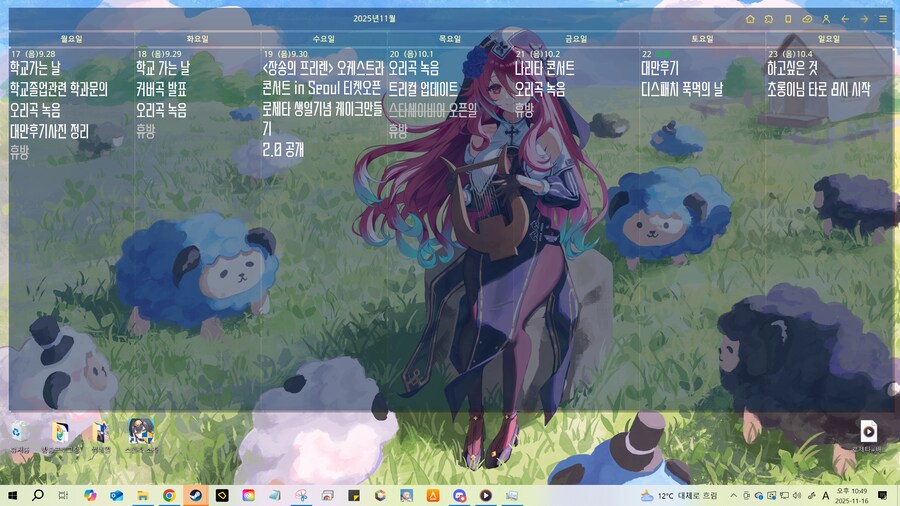Click the greyed '휴방' entry on Tuesday
This screenshot has height=506, width=900.
point(145,131)
